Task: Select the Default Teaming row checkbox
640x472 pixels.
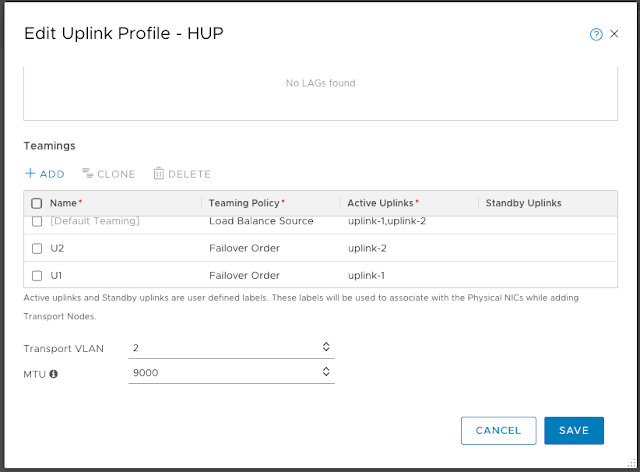Action: pos(37,221)
